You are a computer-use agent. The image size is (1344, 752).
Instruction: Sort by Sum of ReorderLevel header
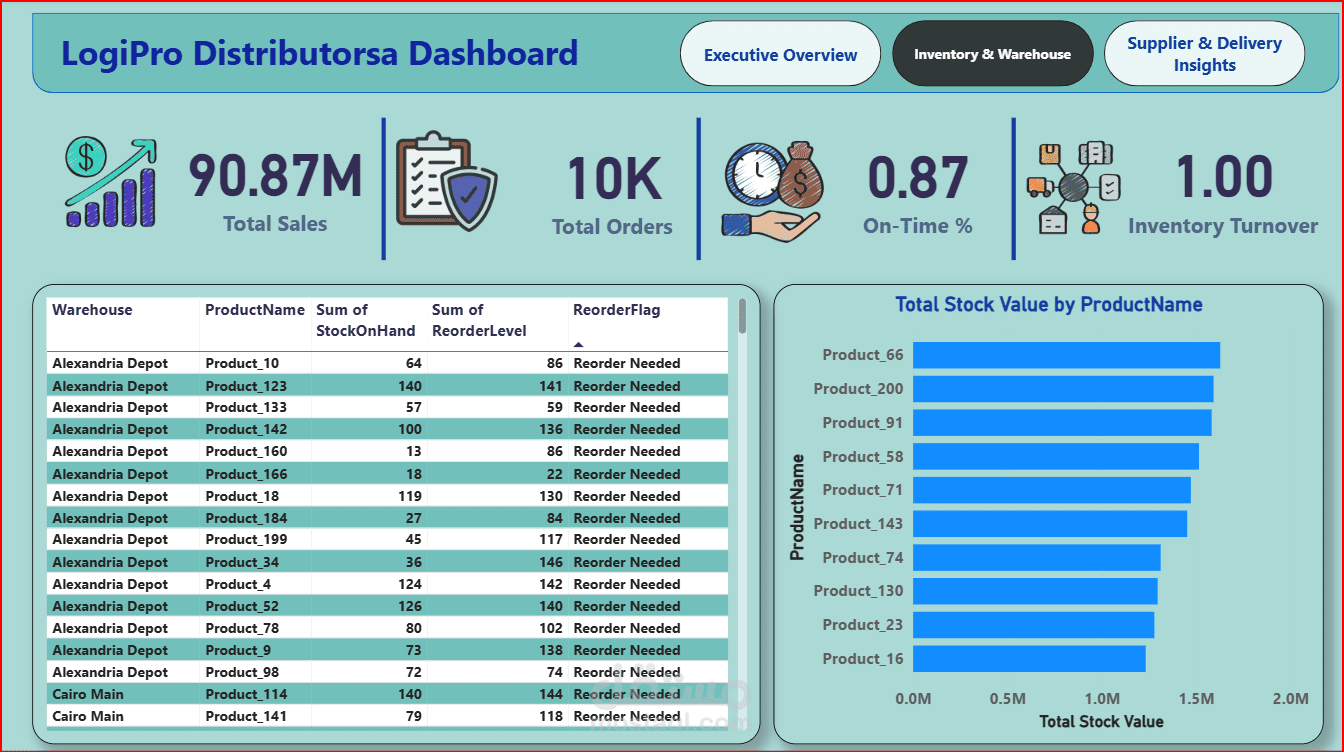click(x=479, y=320)
